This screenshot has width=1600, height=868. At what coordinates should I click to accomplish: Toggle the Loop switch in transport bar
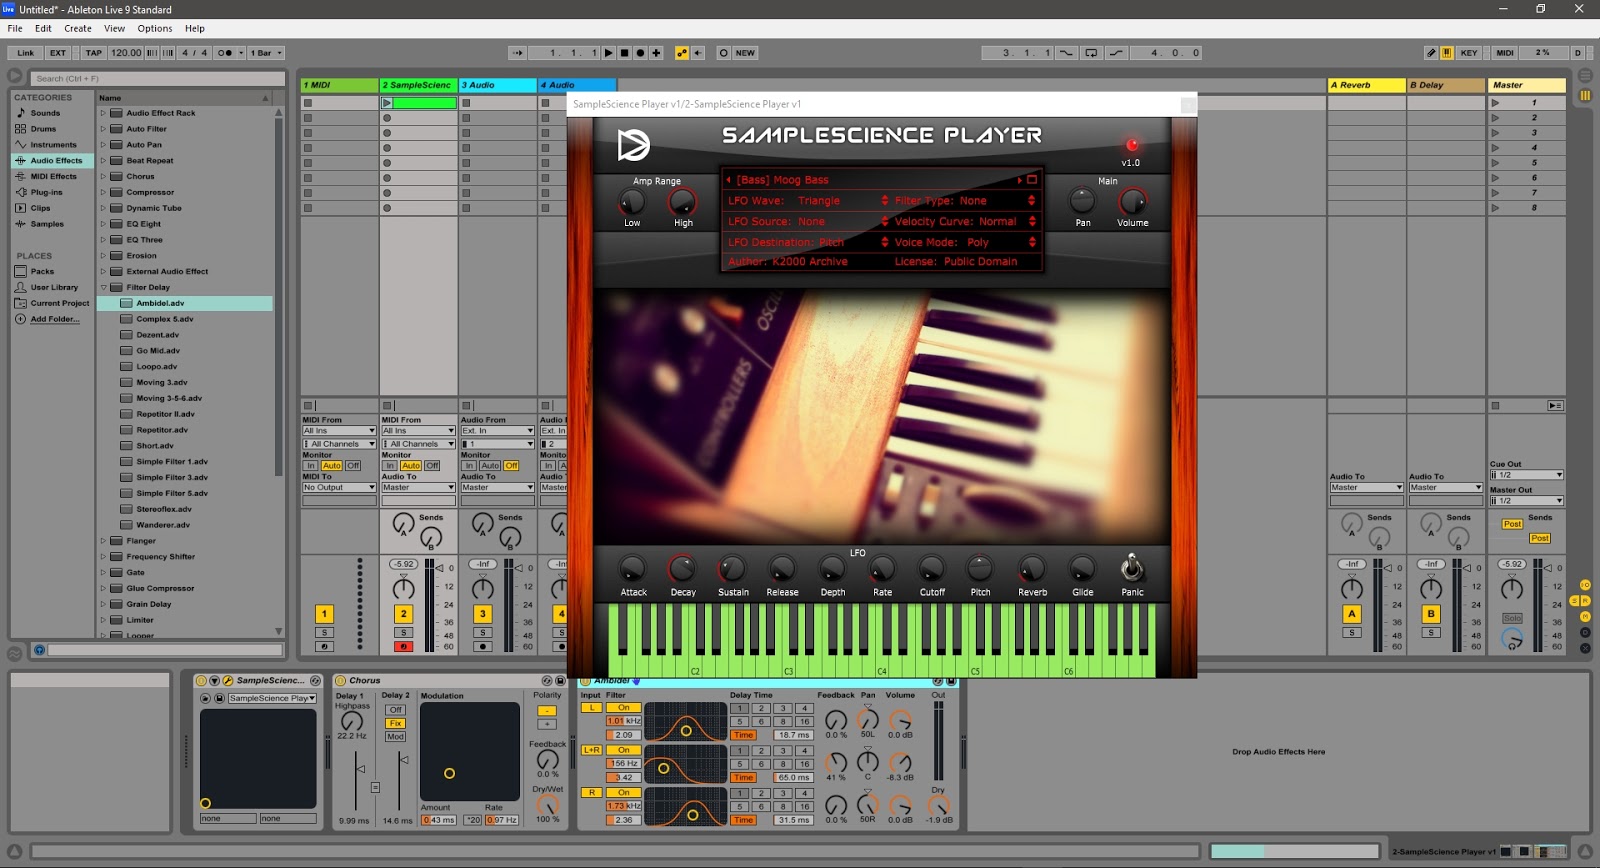point(1091,53)
